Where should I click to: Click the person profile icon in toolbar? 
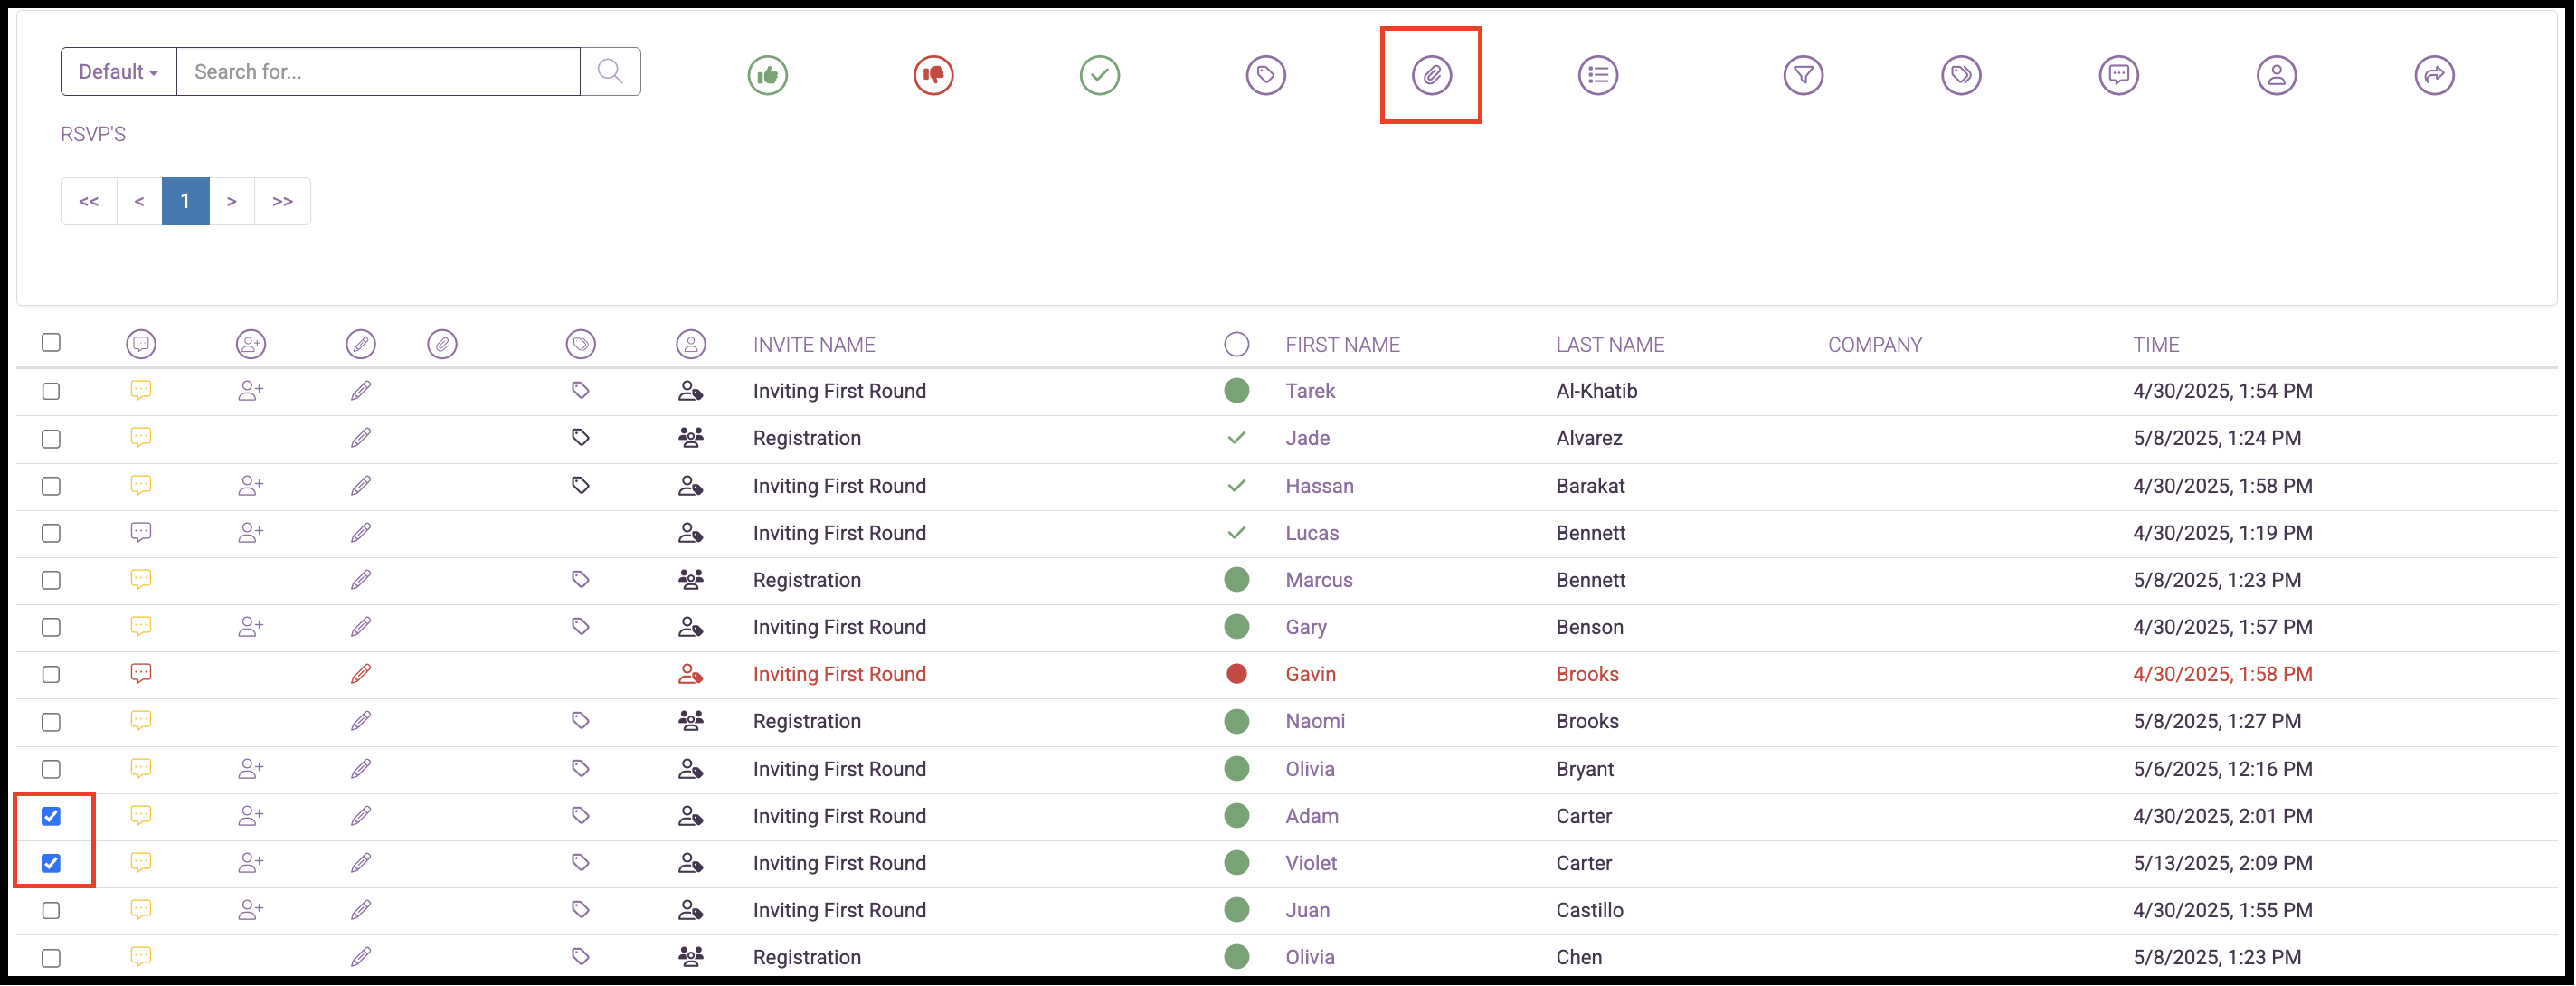click(2276, 75)
